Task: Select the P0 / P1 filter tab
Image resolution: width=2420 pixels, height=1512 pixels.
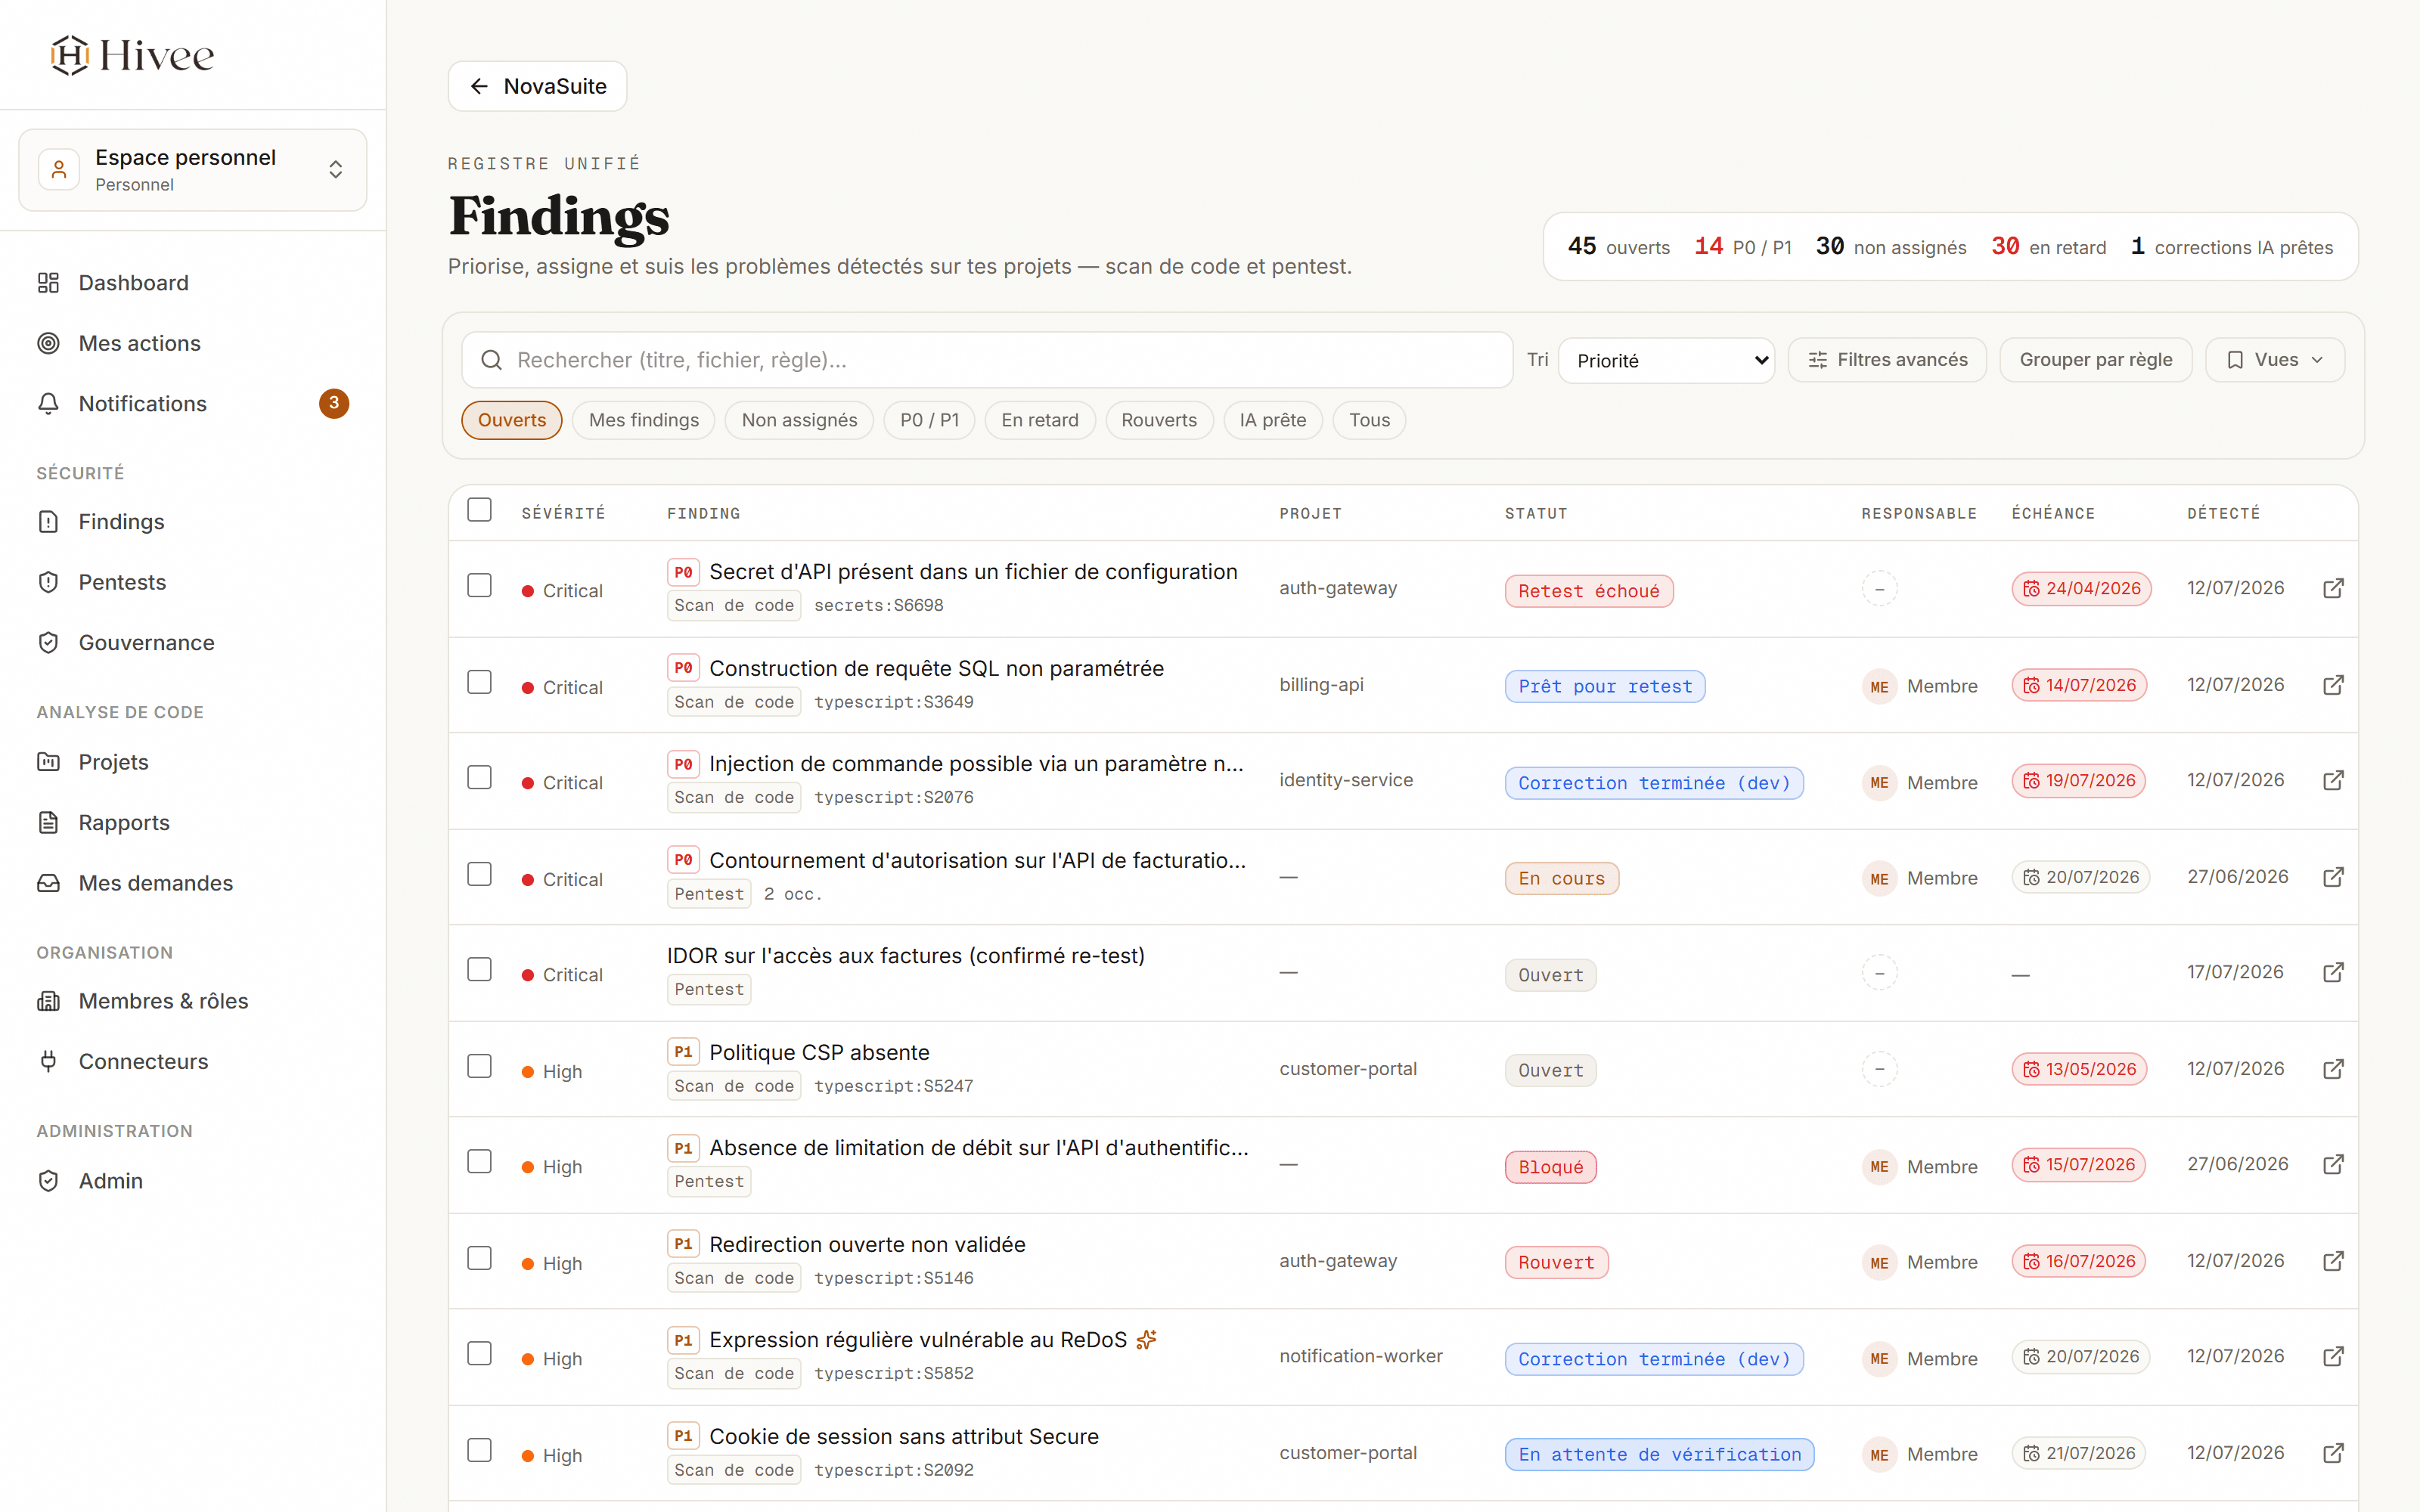Action: pyautogui.click(x=929, y=420)
